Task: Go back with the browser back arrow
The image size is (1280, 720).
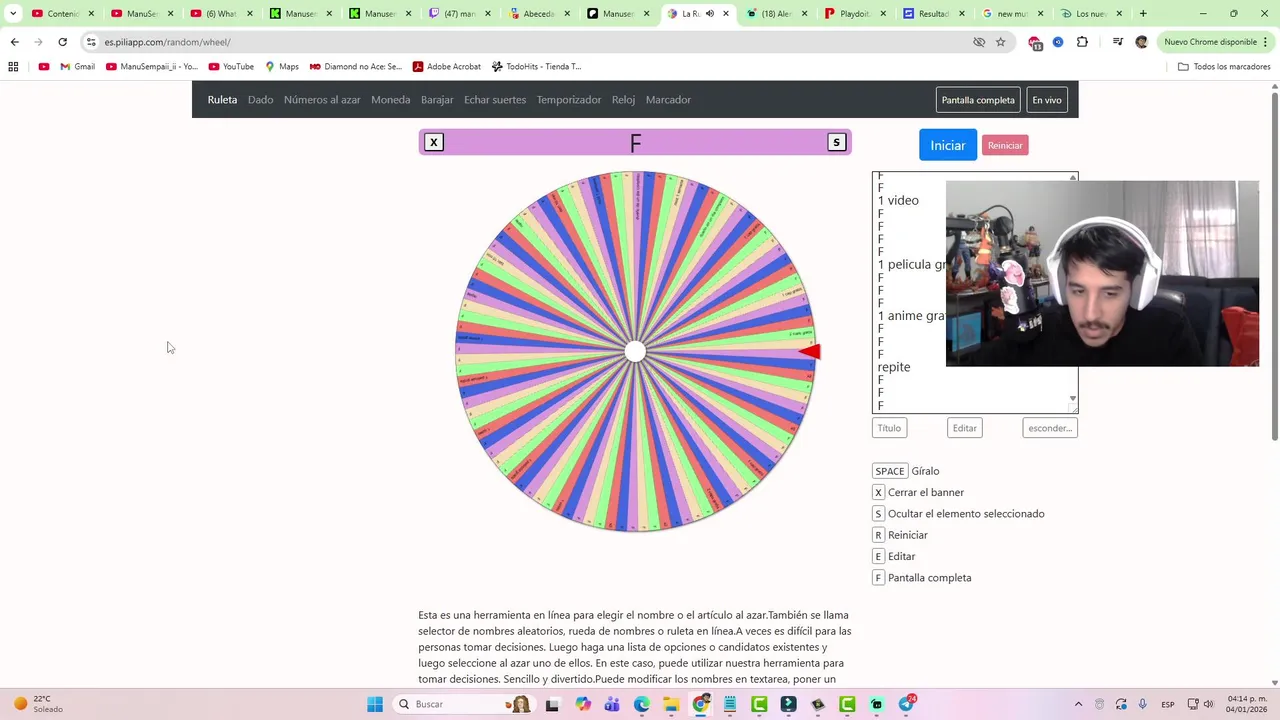Action: pos(14,42)
